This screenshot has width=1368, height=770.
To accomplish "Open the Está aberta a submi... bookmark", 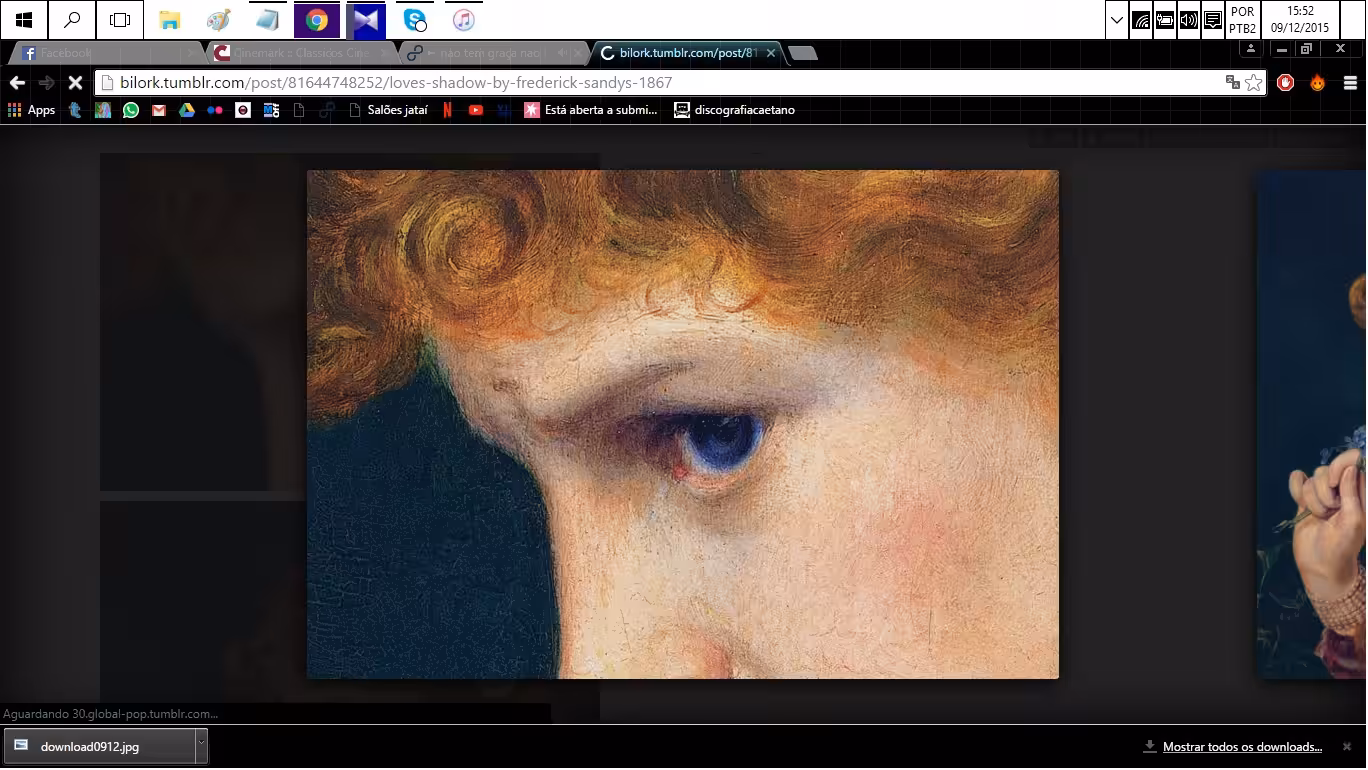I will click(x=591, y=110).
